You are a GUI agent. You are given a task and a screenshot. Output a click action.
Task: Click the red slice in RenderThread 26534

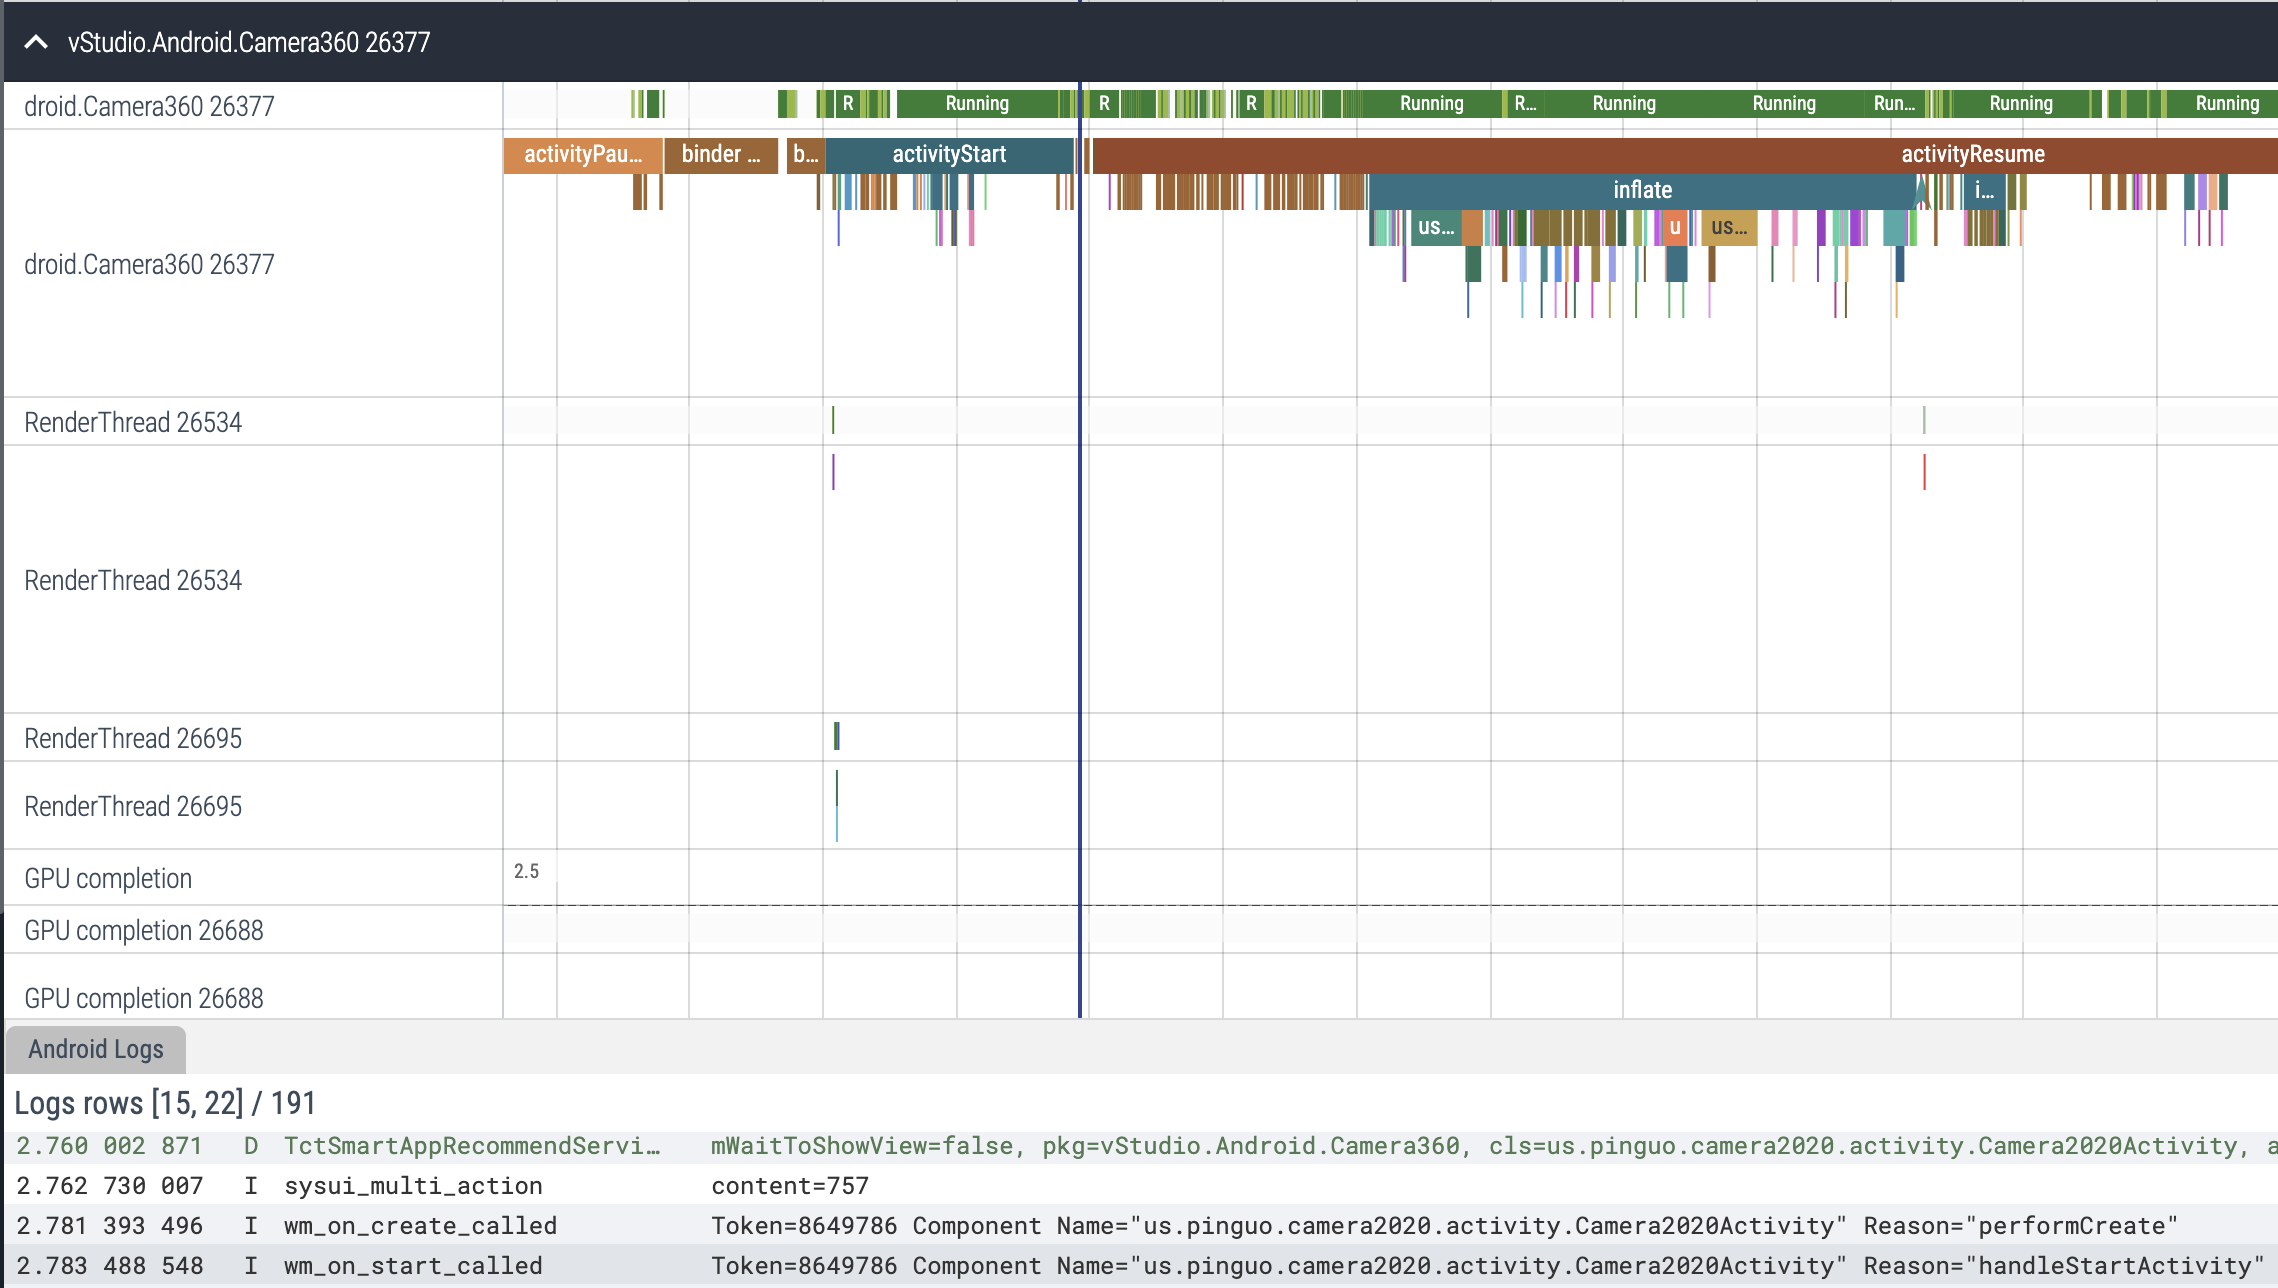1924,472
